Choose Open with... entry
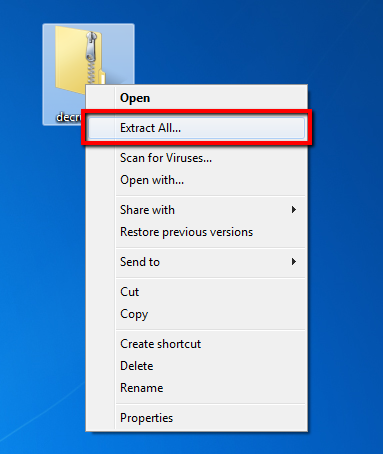The height and width of the screenshot is (454, 383). (196, 180)
